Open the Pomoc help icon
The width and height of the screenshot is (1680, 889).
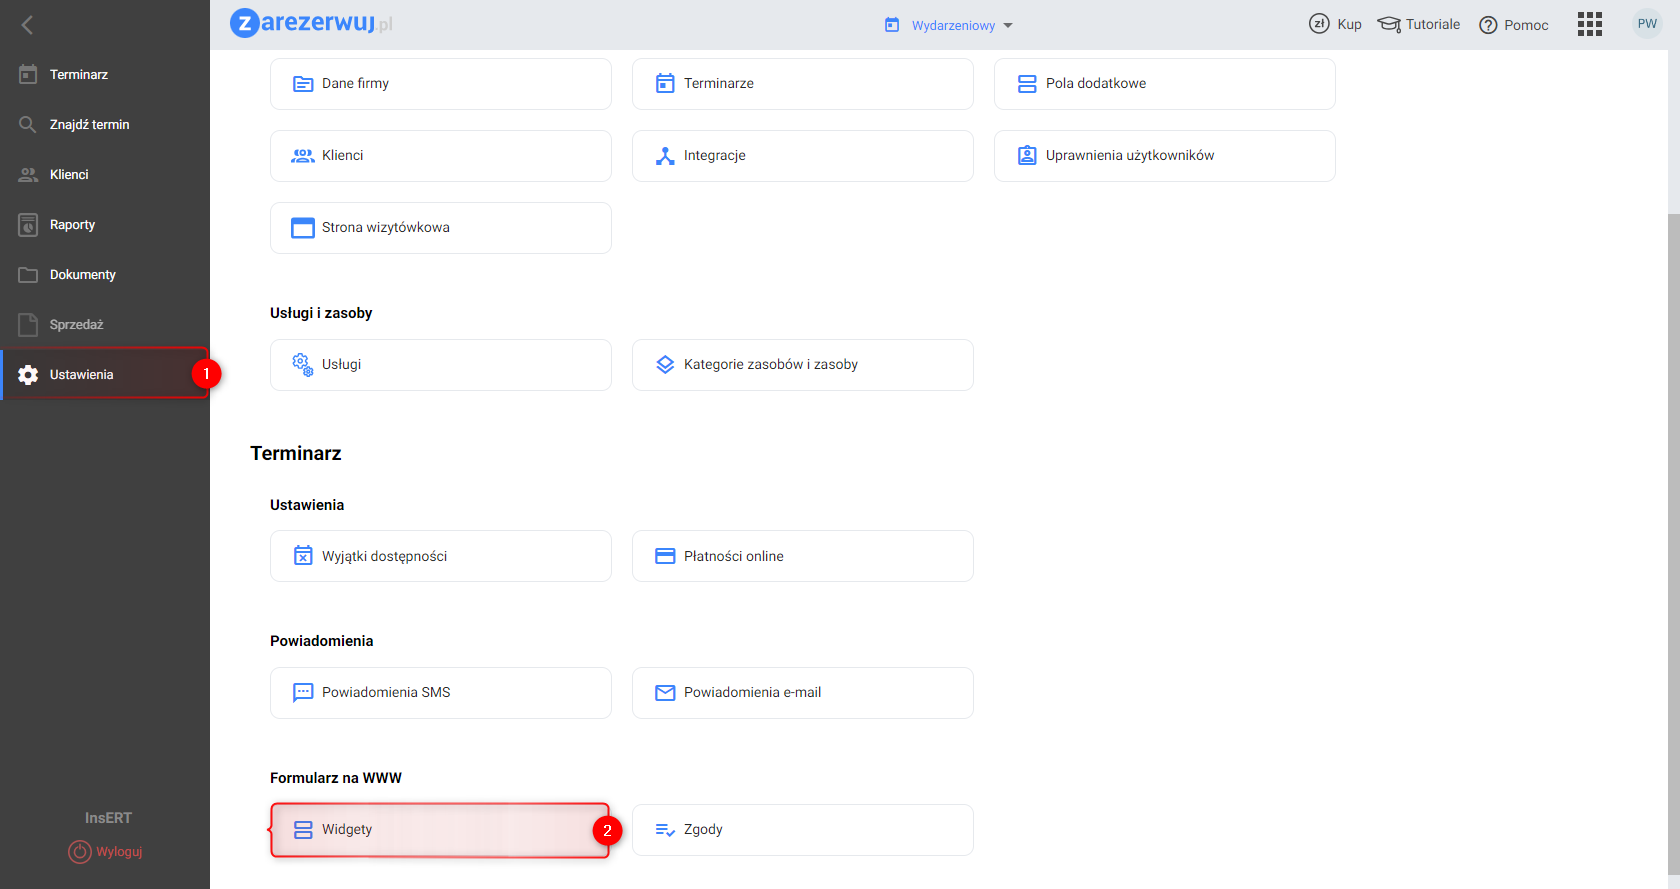[1488, 25]
